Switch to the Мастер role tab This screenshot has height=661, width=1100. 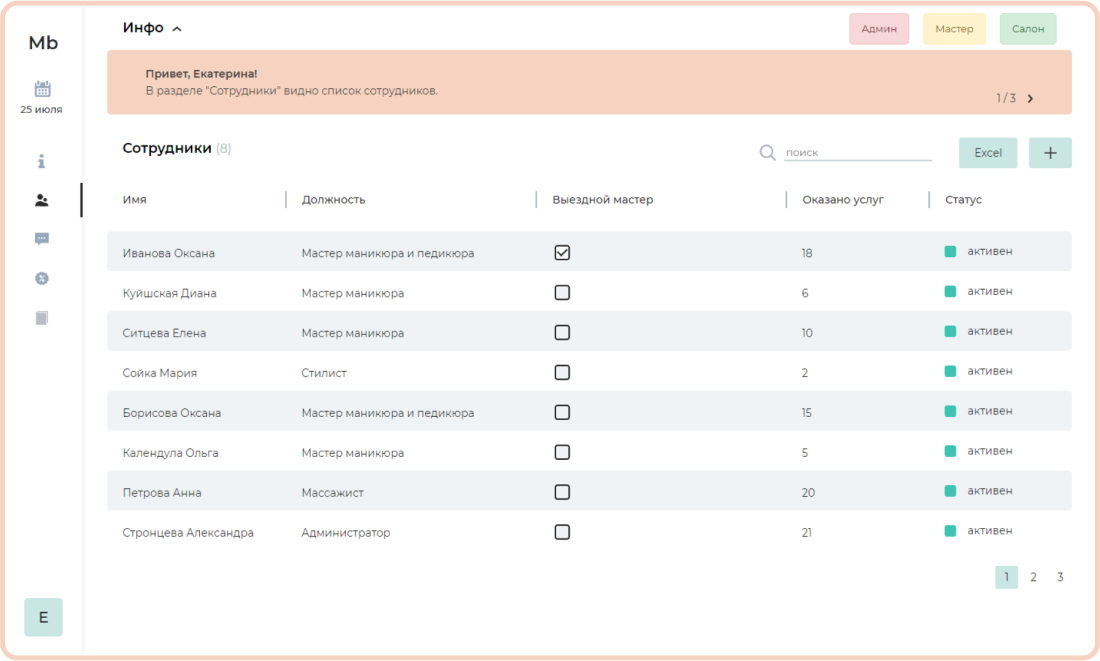click(x=954, y=29)
